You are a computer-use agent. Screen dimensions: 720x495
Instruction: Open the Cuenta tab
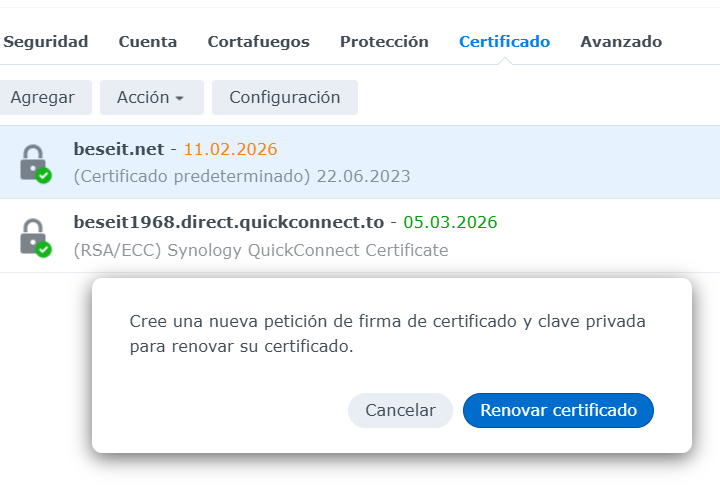click(148, 42)
